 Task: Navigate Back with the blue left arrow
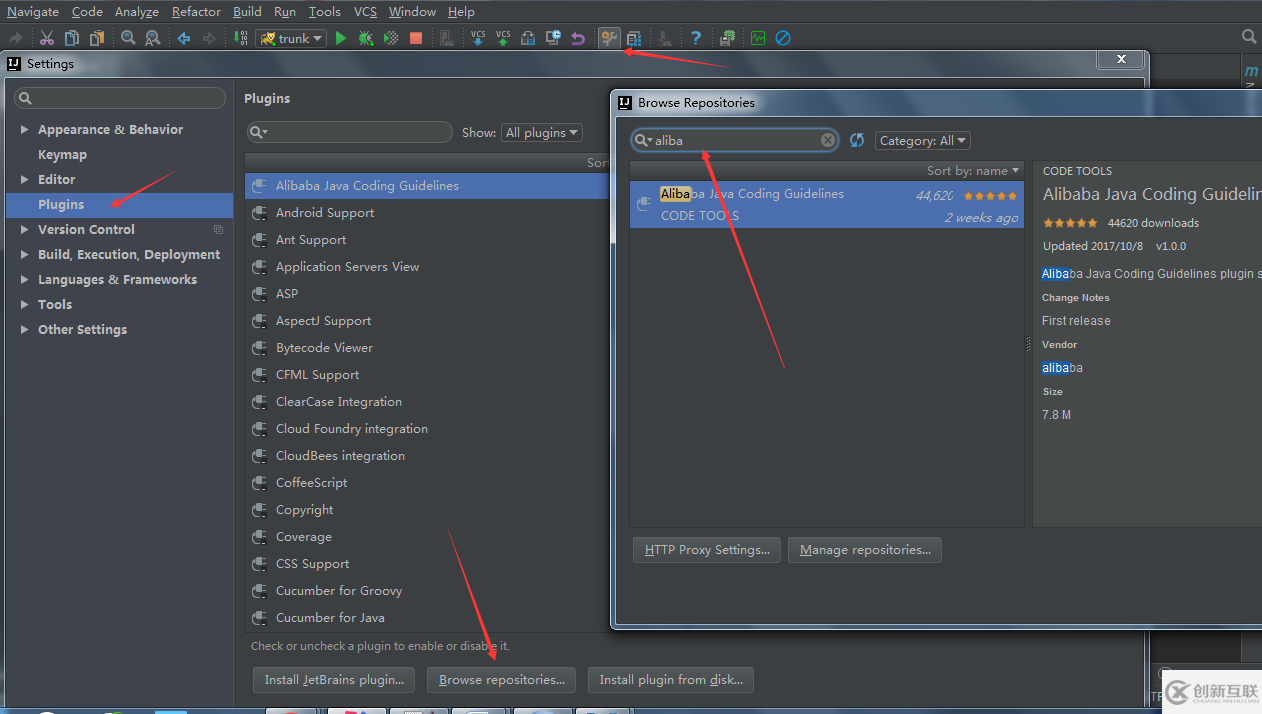coord(184,38)
